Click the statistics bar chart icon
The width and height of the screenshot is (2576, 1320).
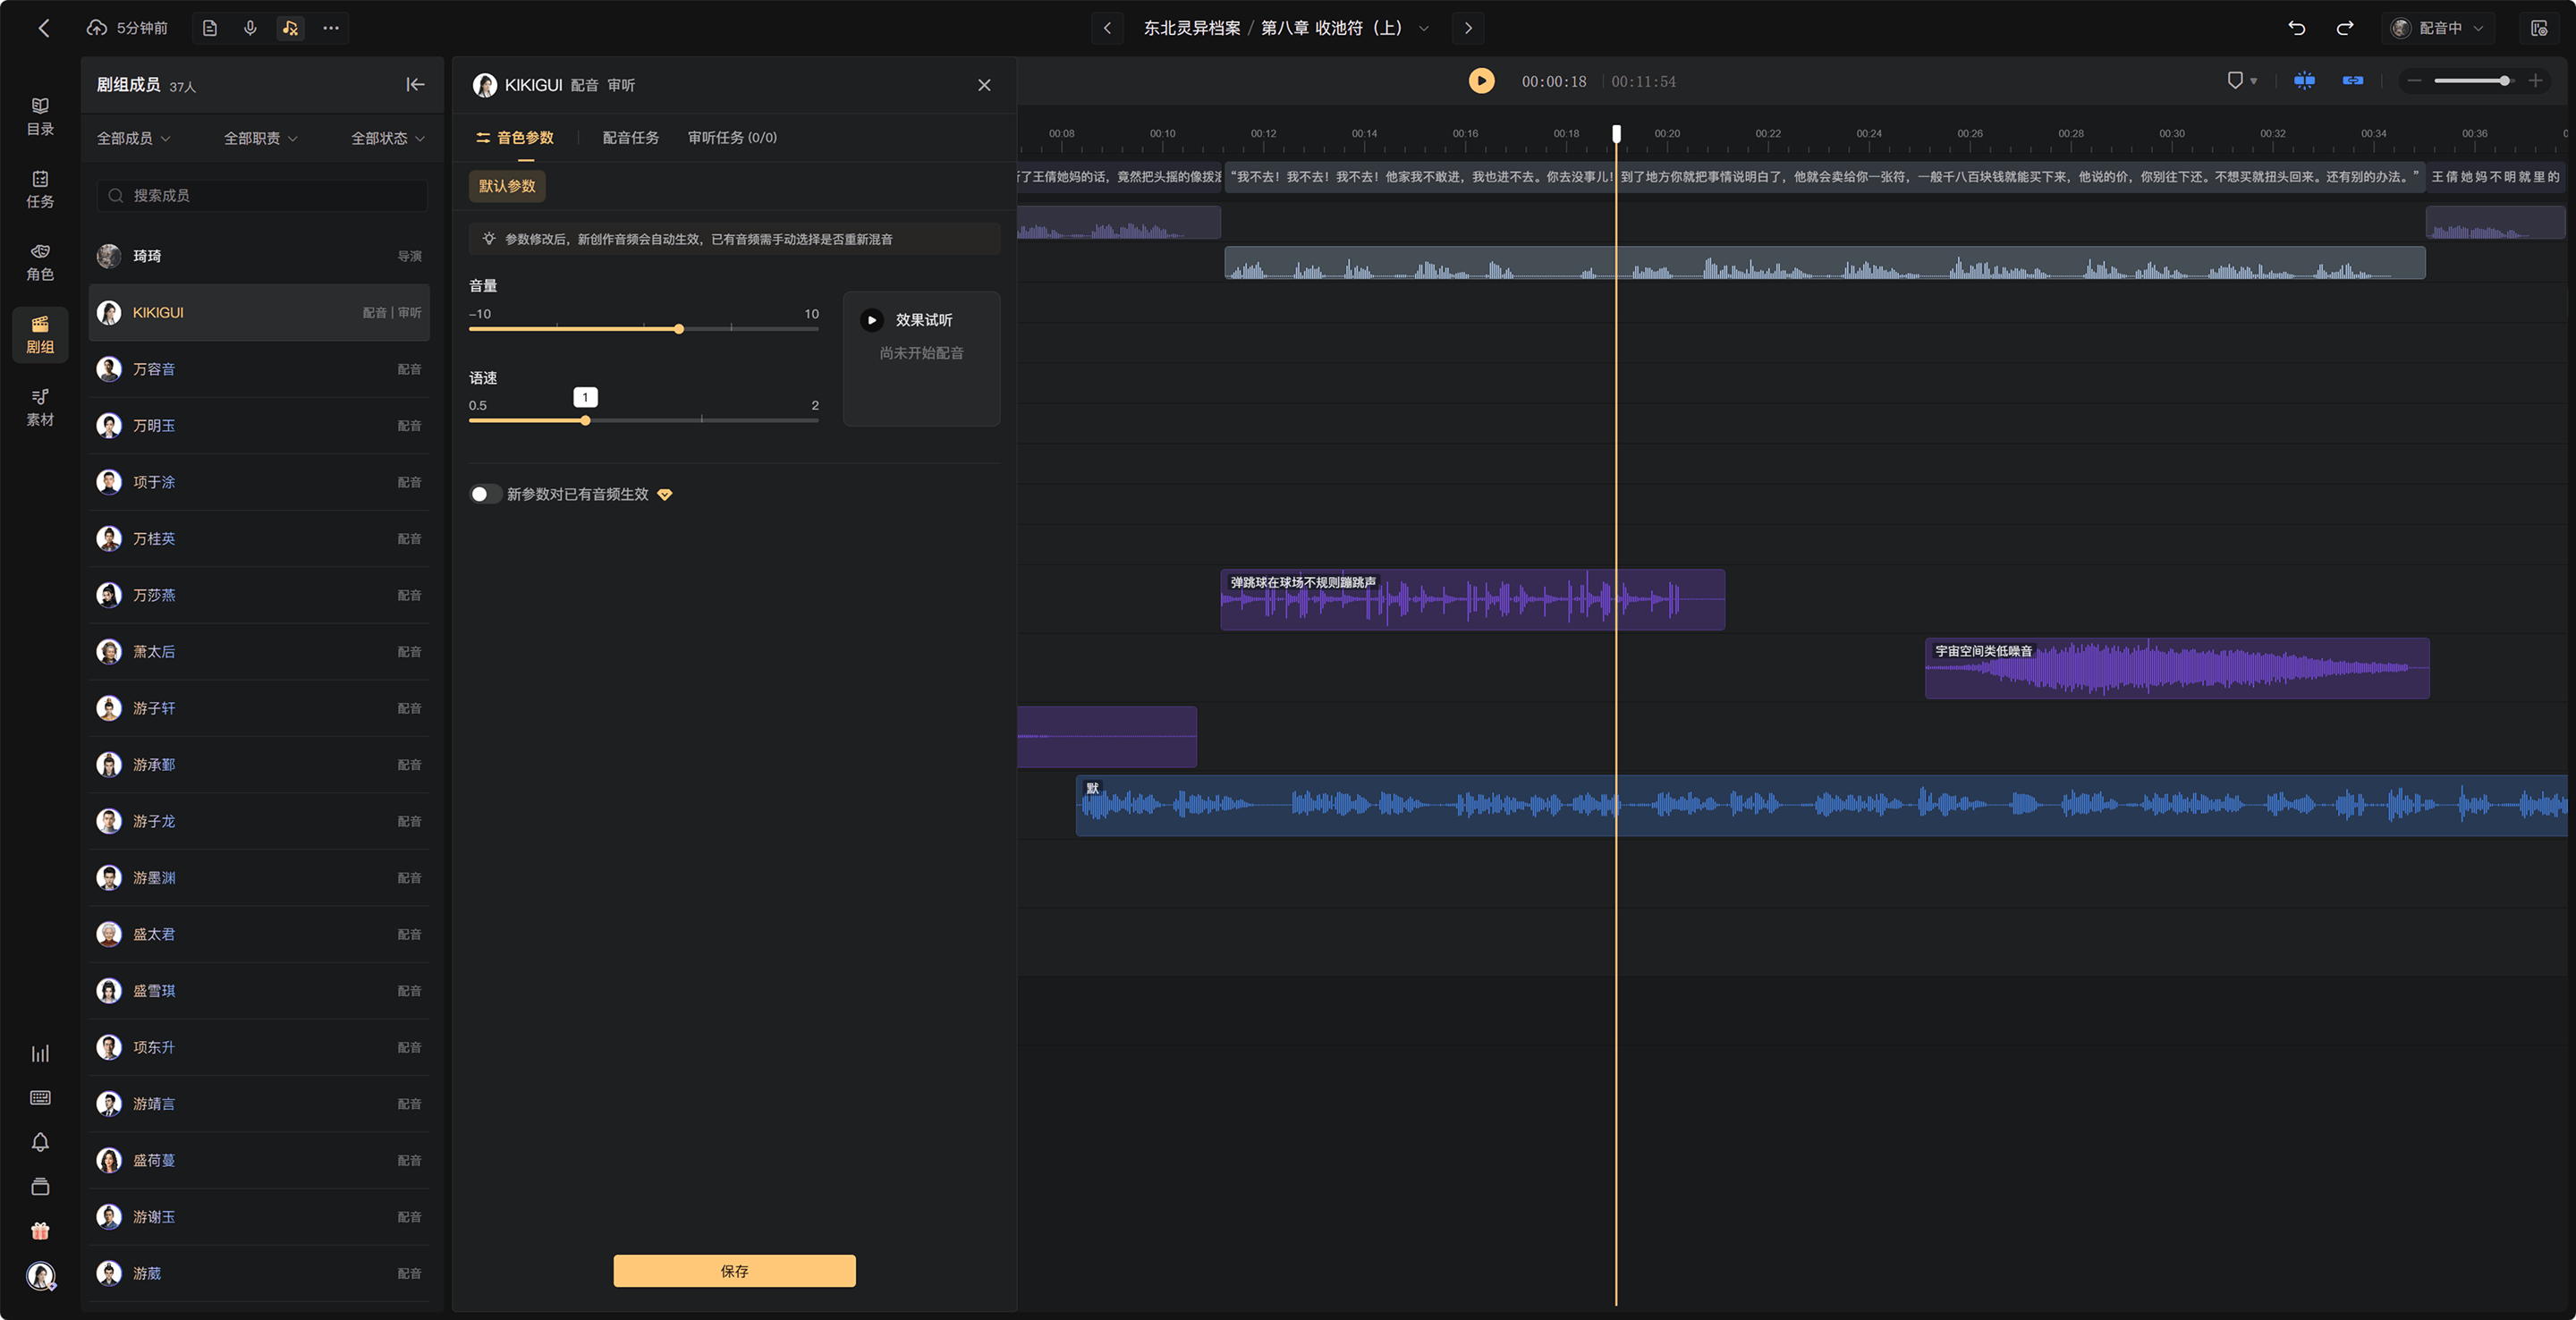40,1053
